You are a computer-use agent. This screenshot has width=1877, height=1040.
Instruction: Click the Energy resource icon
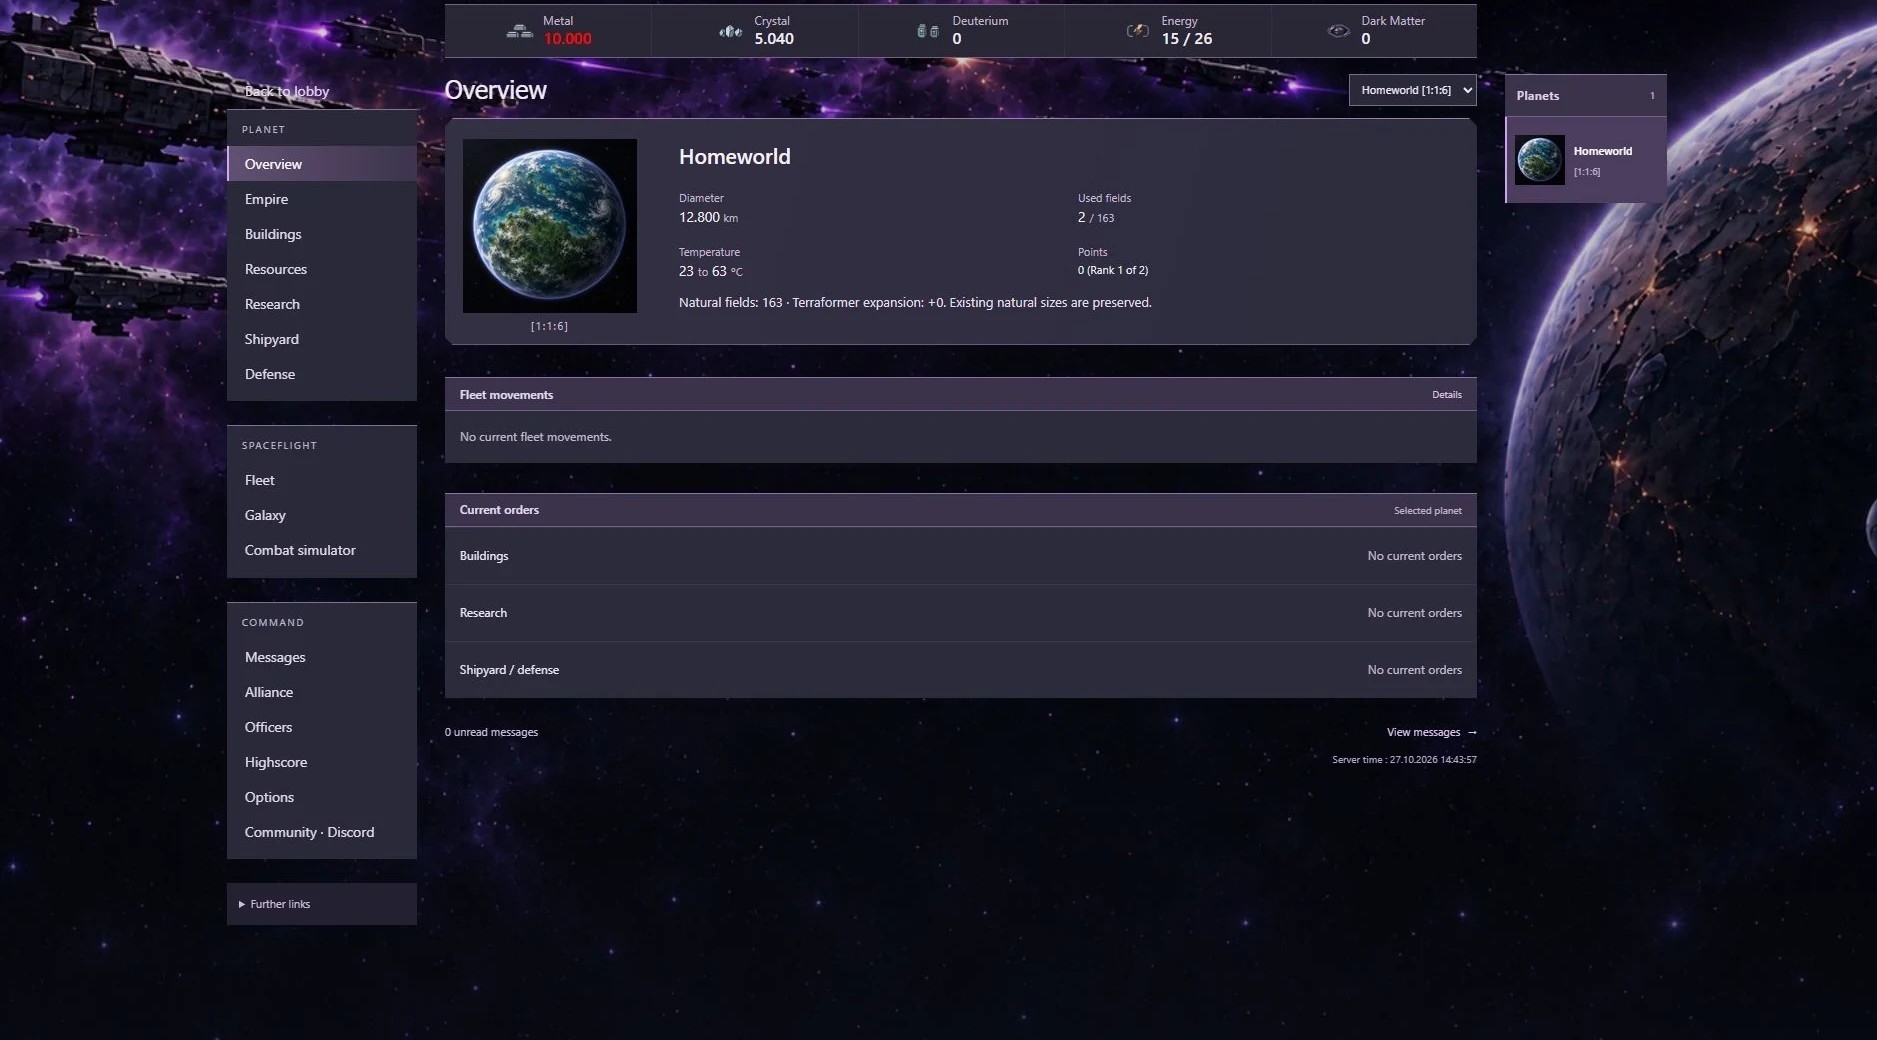[x=1137, y=31]
